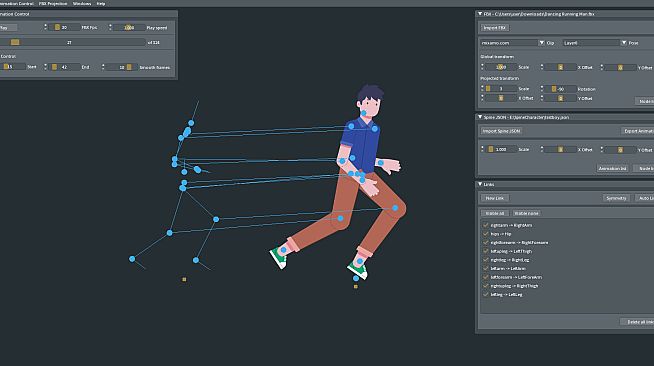
Task: Click the yellow origin marker below the skeleton
Action: (x=184, y=279)
